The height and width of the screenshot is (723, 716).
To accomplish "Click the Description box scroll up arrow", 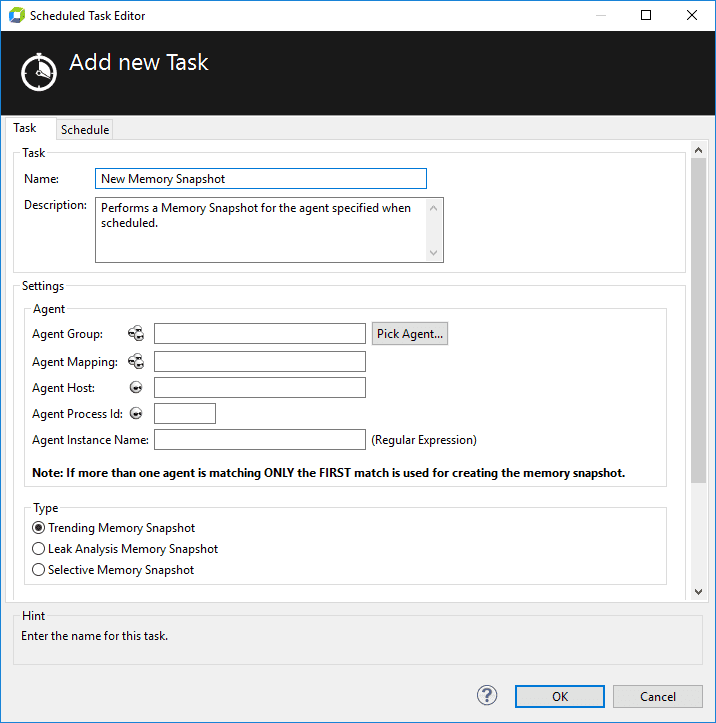I will pyautogui.click(x=433, y=208).
